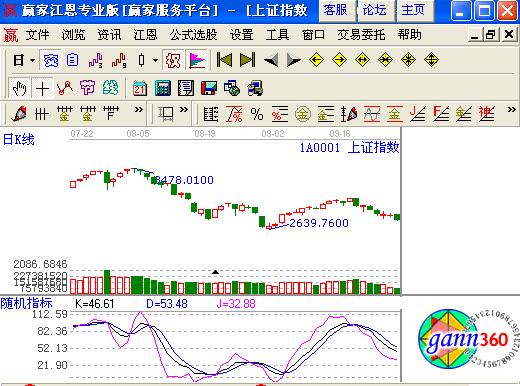Toggle the crosshair cursor tool
The height and width of the screenshot is (386, 520).
click(x=43, y=89)
